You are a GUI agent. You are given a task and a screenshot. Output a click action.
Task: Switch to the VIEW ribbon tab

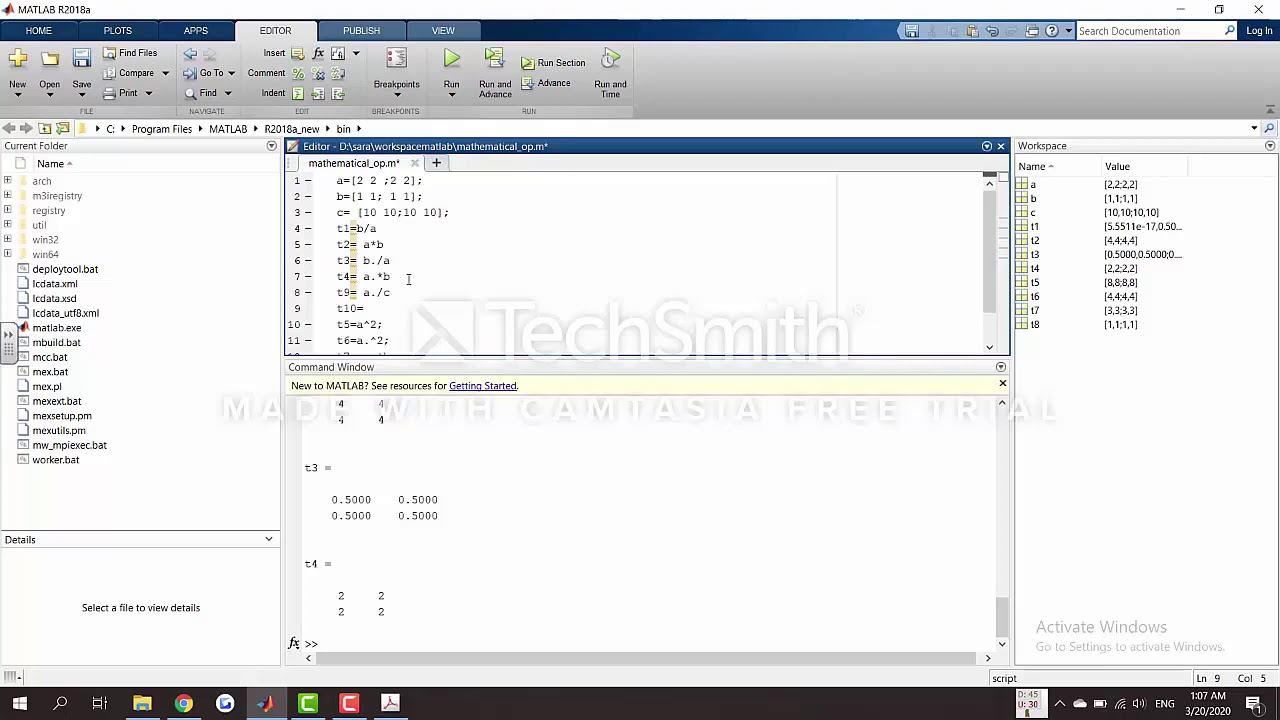tap(443, 30)
